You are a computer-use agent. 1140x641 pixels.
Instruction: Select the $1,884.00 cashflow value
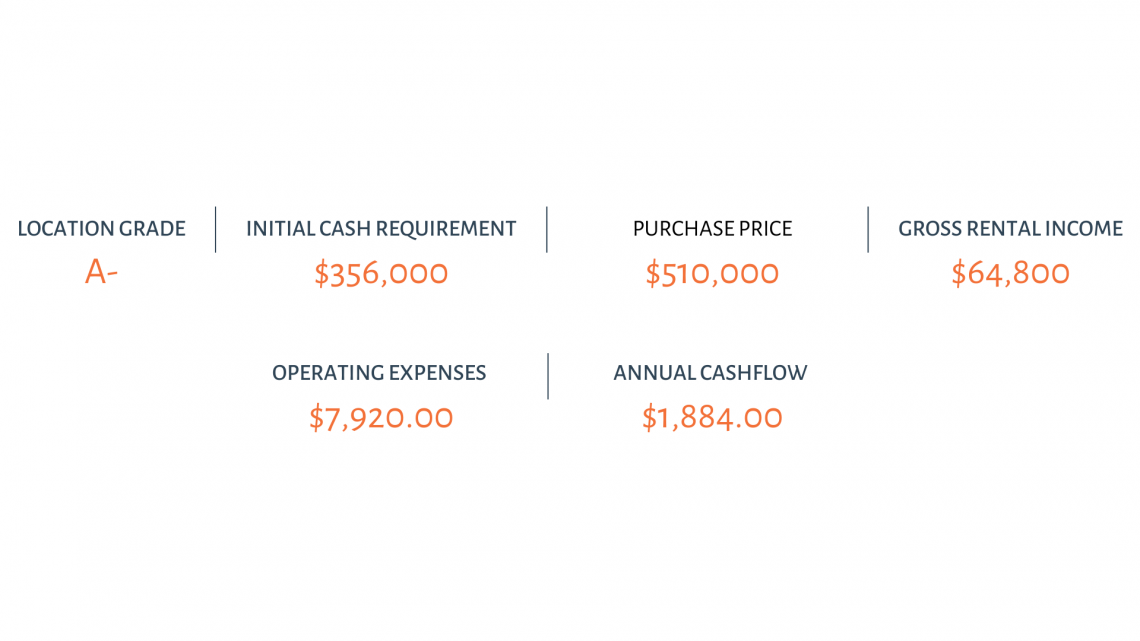(712, 418)
